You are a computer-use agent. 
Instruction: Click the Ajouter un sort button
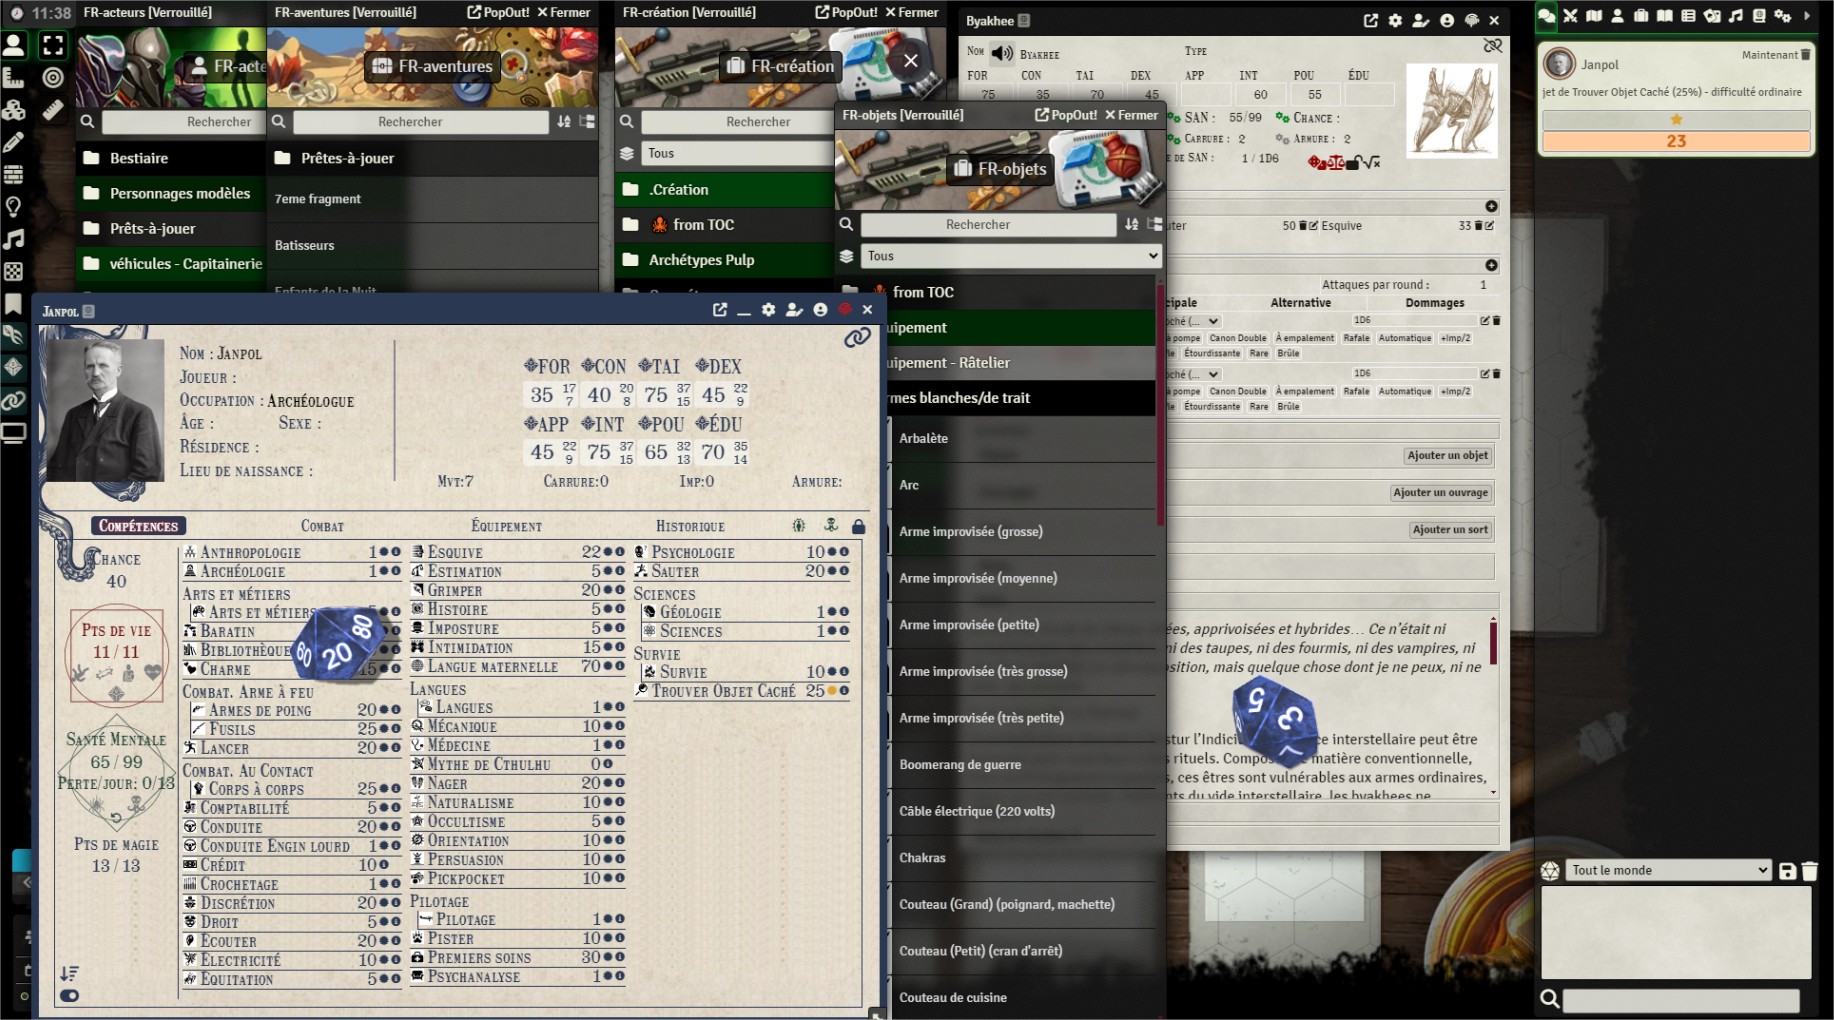coord(1449,530)
